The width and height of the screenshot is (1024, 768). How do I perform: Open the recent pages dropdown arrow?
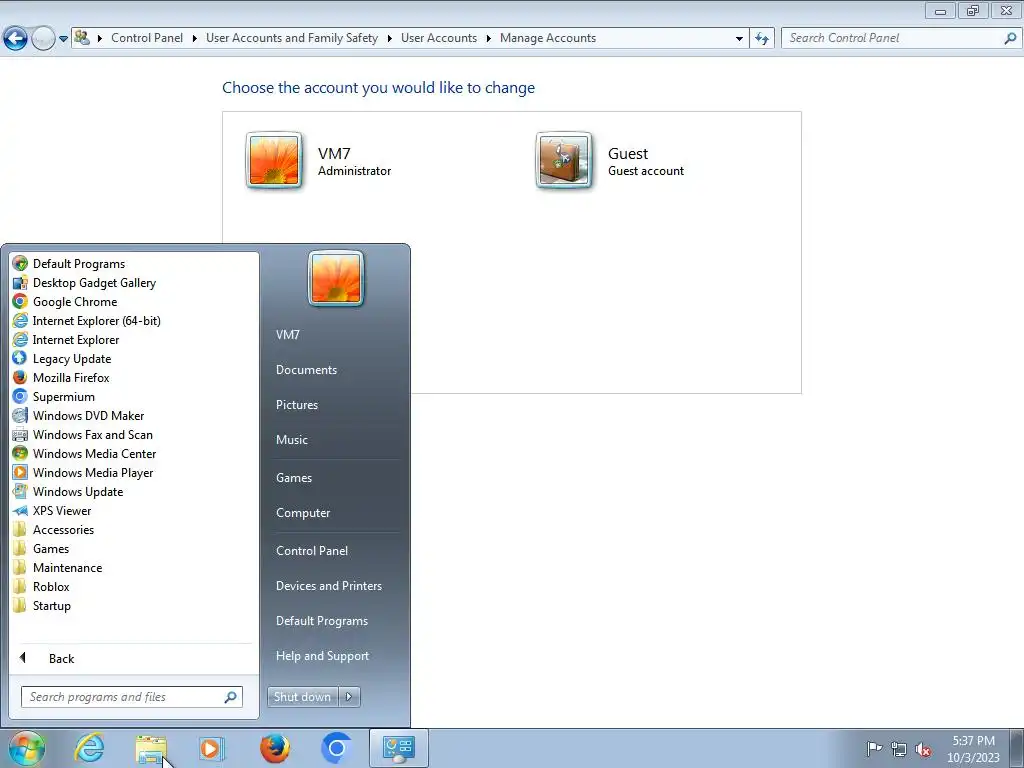63,39
